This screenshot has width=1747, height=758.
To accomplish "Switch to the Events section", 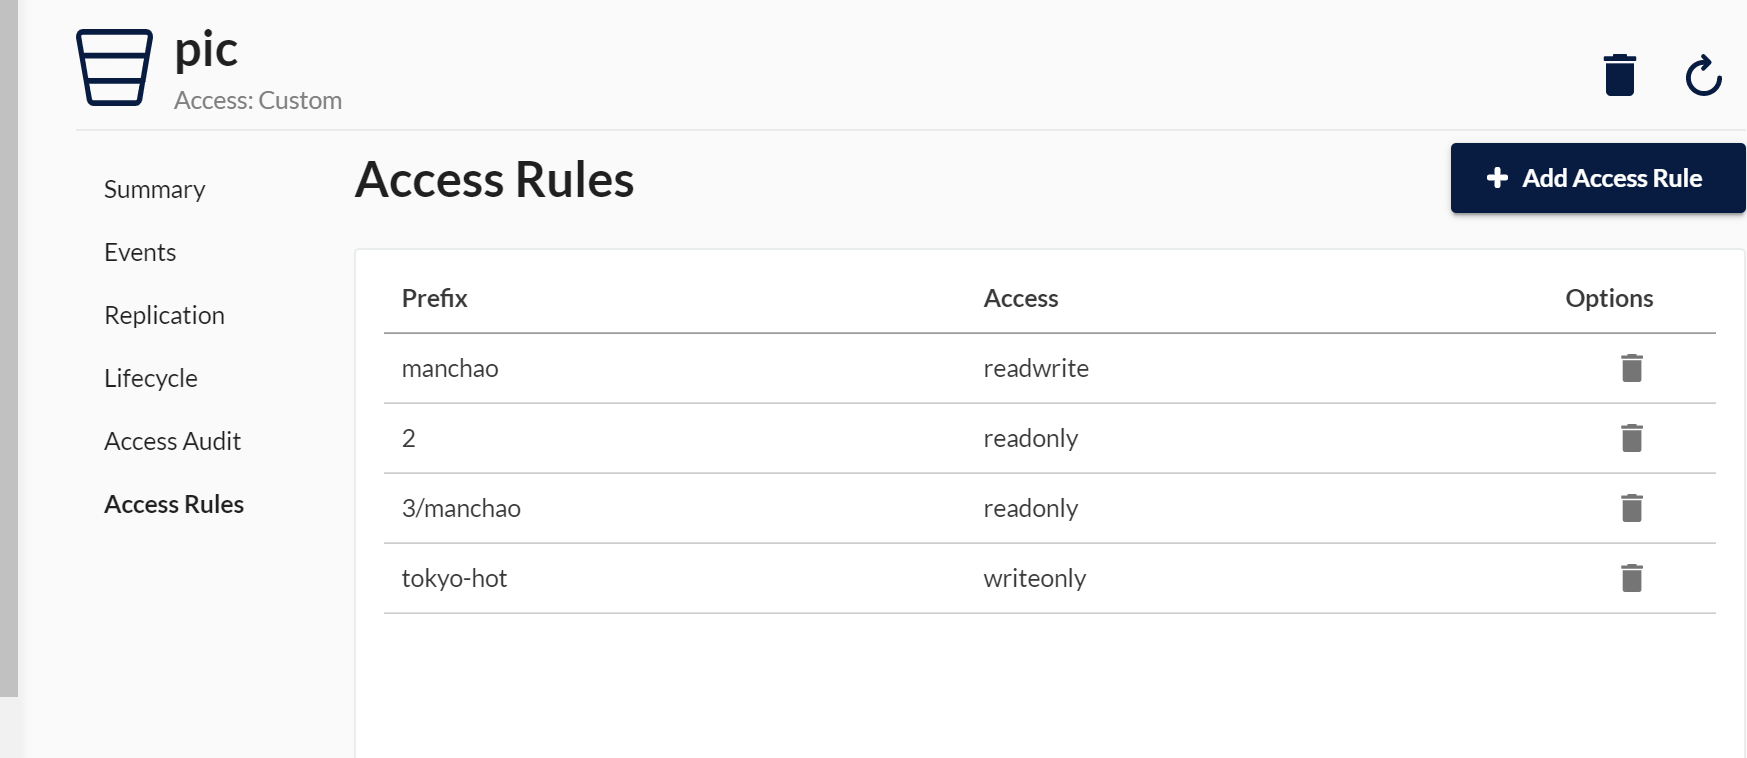I will point(139,252).
